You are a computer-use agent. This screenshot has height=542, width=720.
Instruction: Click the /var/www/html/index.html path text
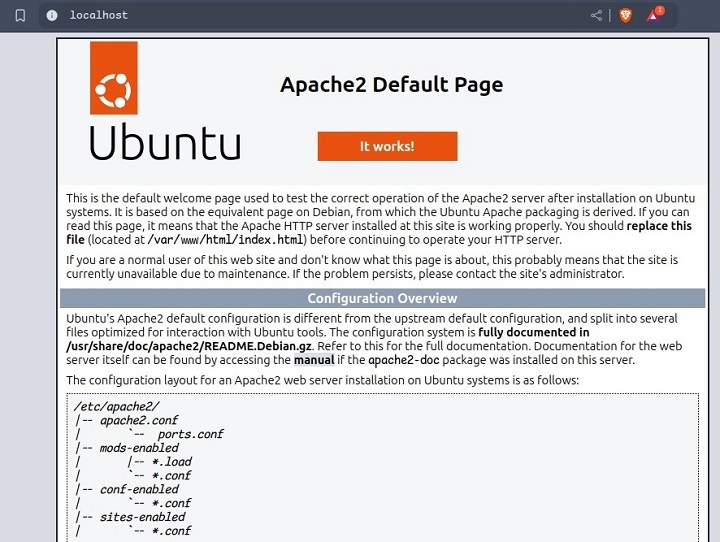225,240
